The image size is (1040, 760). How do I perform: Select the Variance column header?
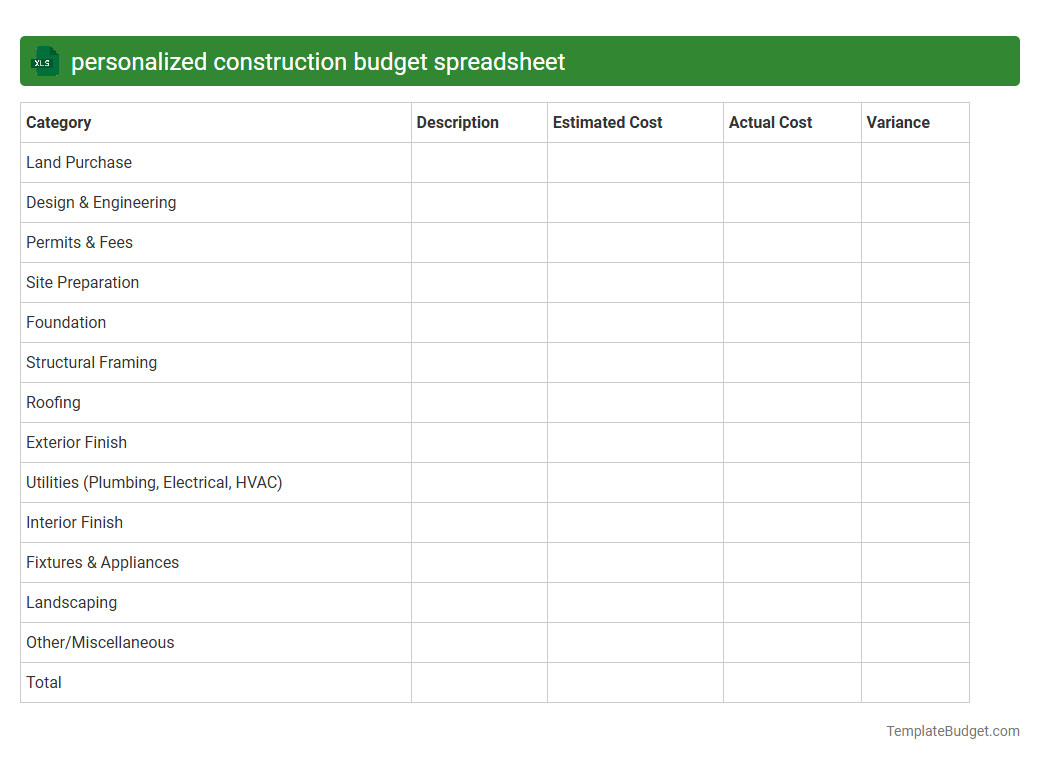[x=896, y=122]
